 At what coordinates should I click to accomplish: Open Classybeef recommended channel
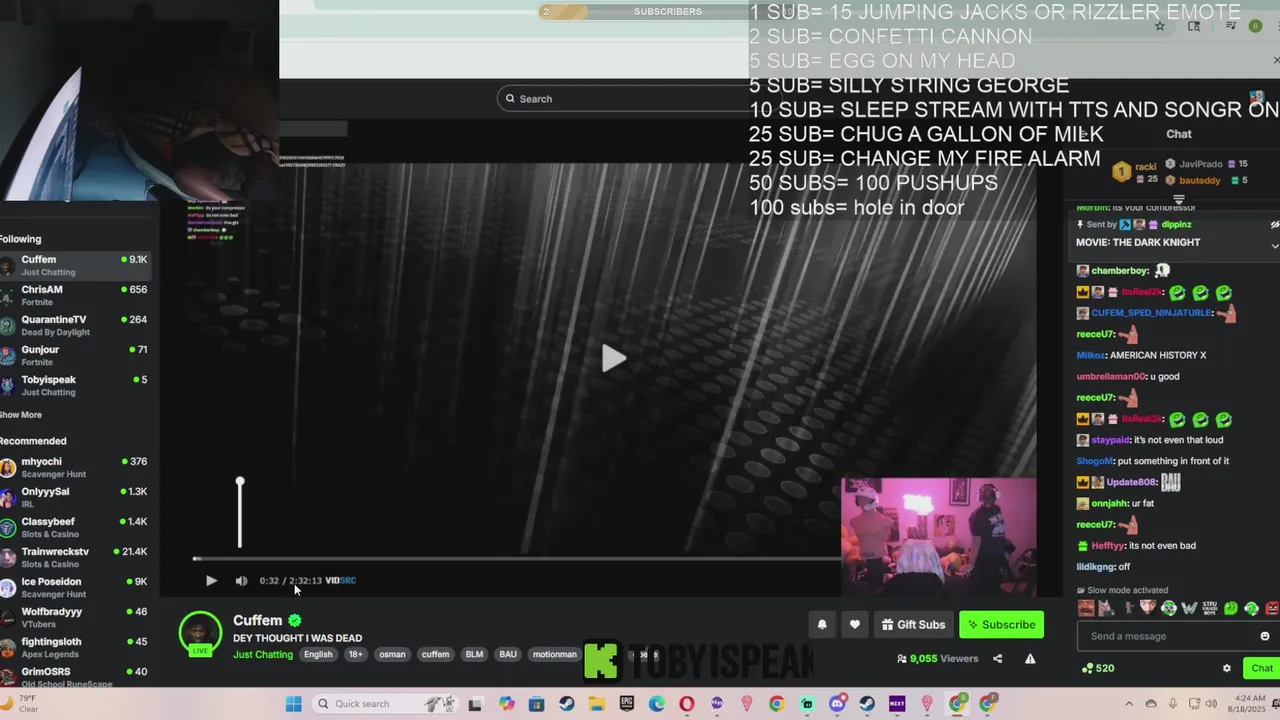(x=76, y=527)
